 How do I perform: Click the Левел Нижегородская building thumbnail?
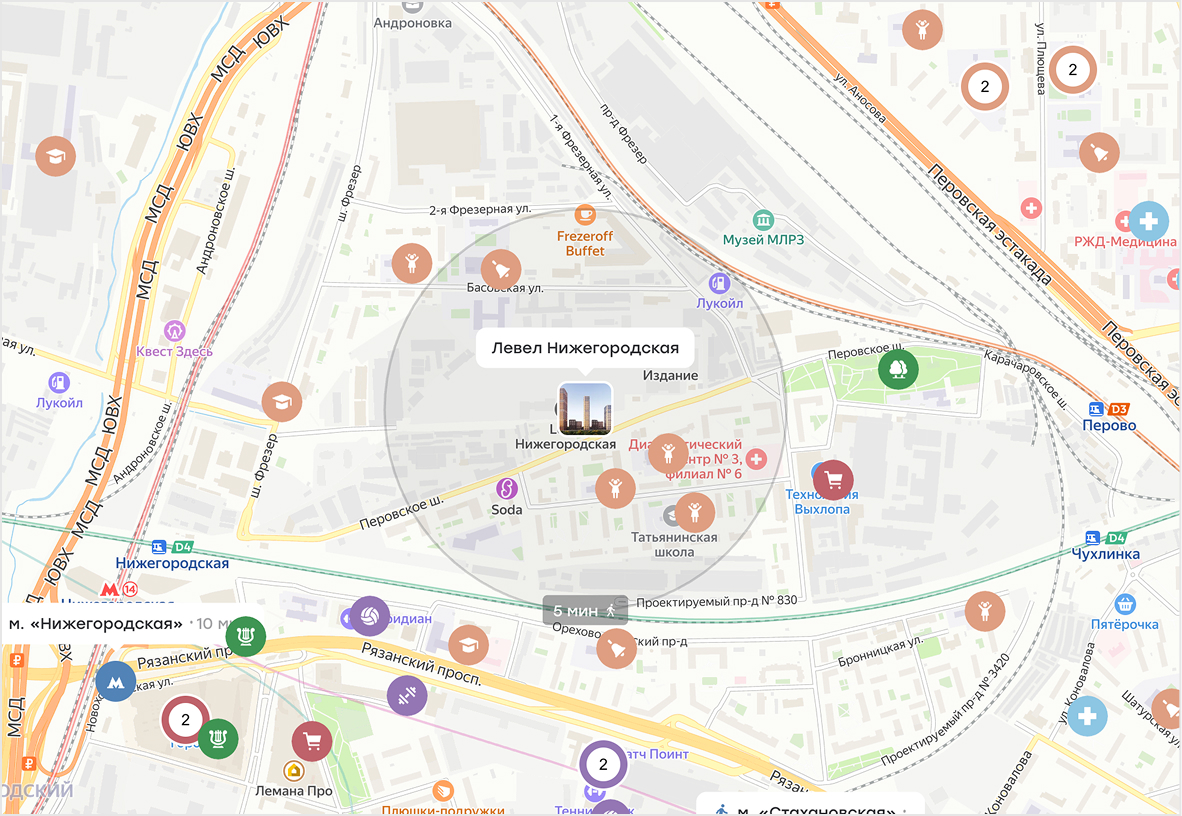click(585, 408)
